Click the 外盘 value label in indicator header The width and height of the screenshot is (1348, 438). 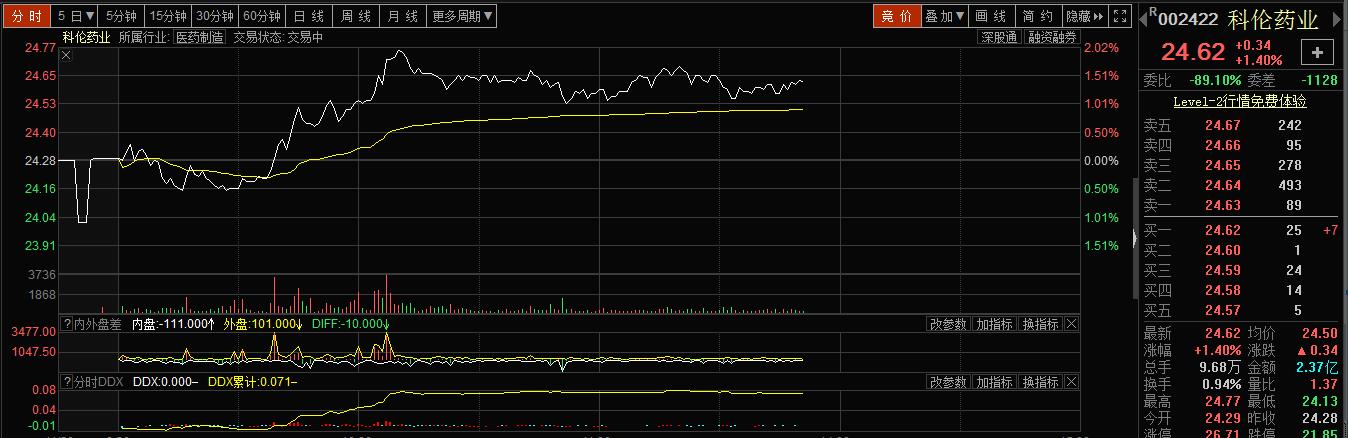(x=263, y=324)
